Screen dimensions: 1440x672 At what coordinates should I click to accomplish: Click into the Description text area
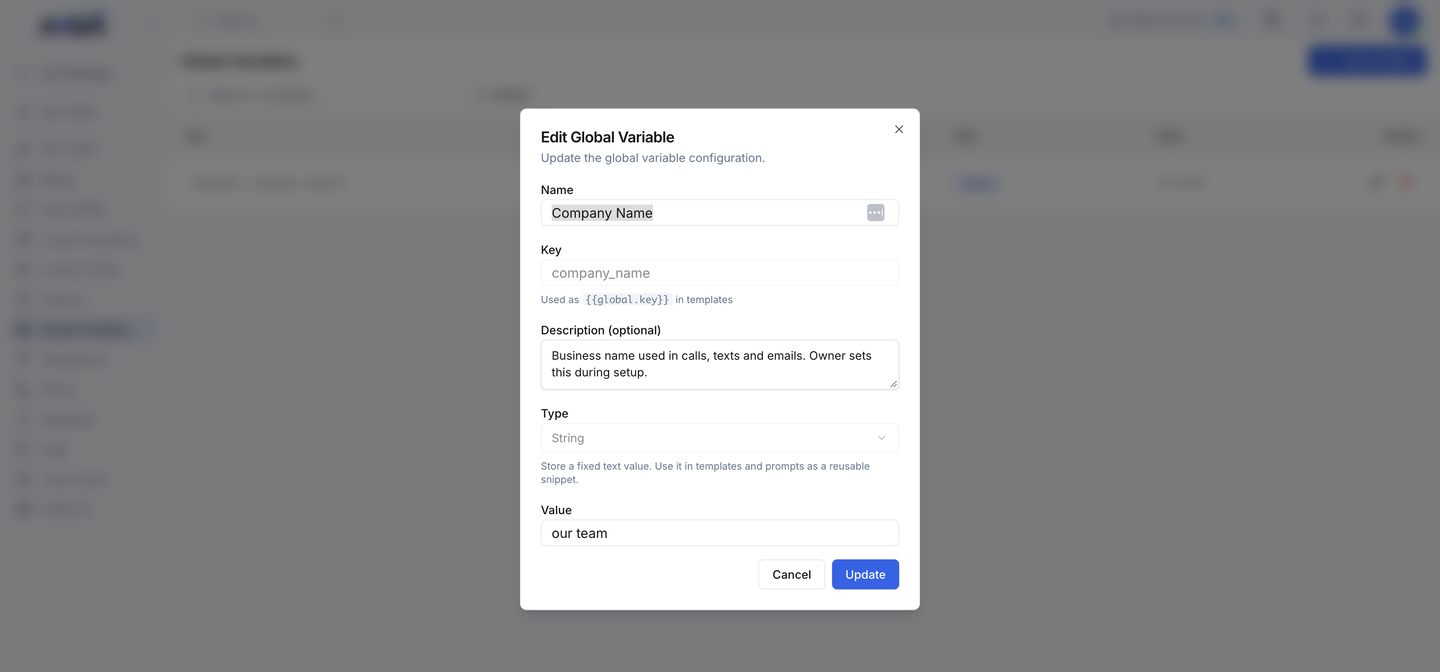(x=719, y=365)
